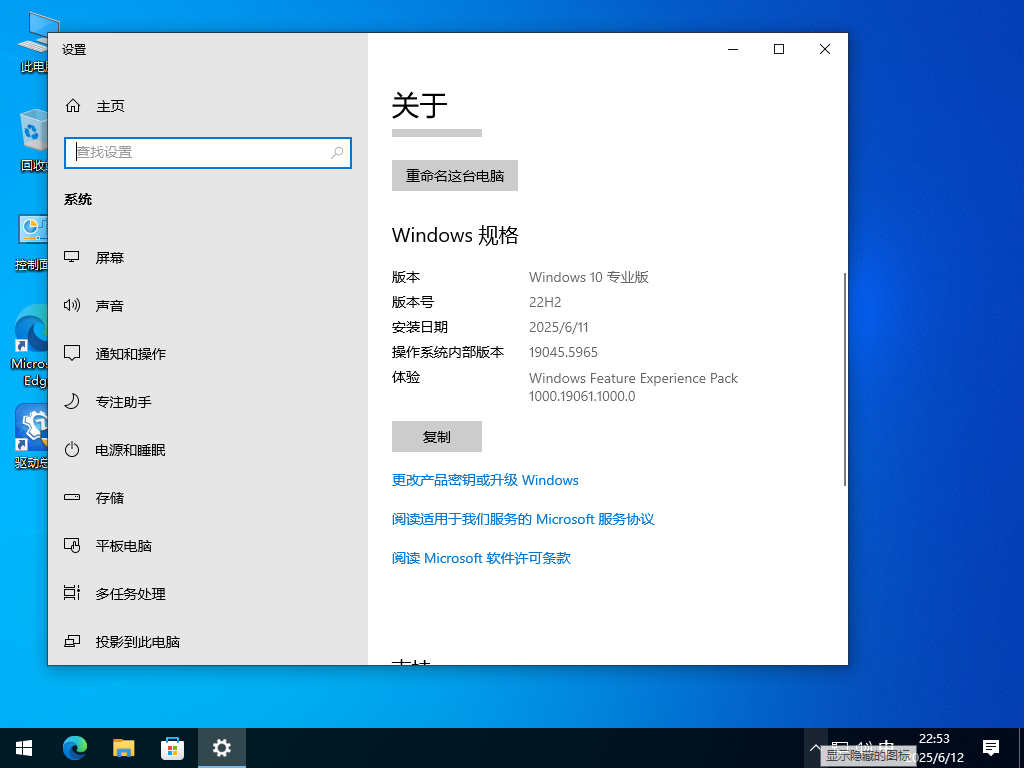The image size is (1024, 768).
Task: Close the 设置 window
Action: [x=825, y=50]
